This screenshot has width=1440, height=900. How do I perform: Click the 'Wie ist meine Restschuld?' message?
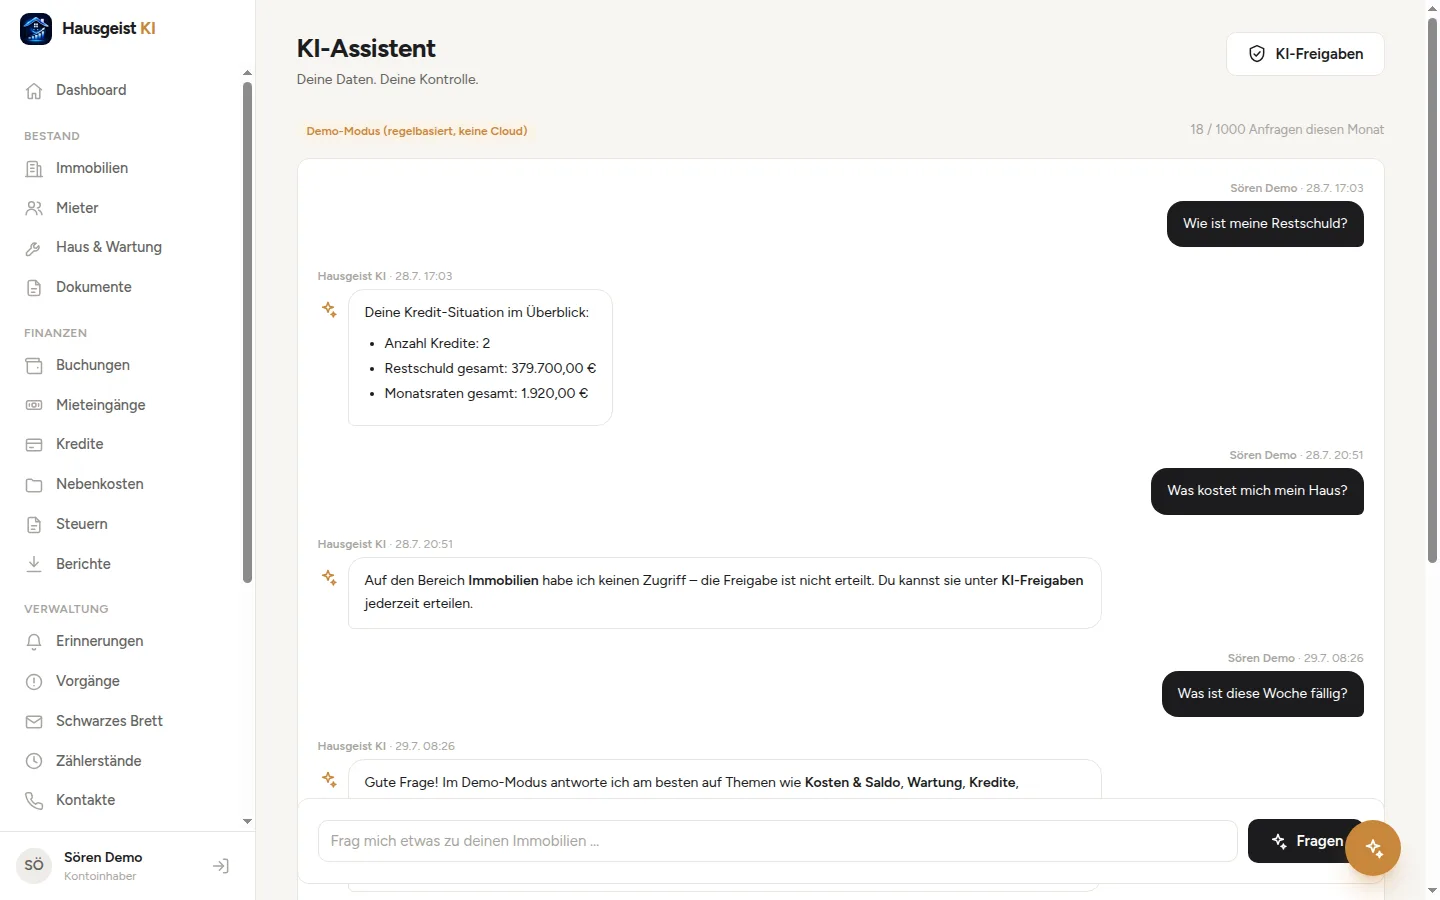(1265, 224)
